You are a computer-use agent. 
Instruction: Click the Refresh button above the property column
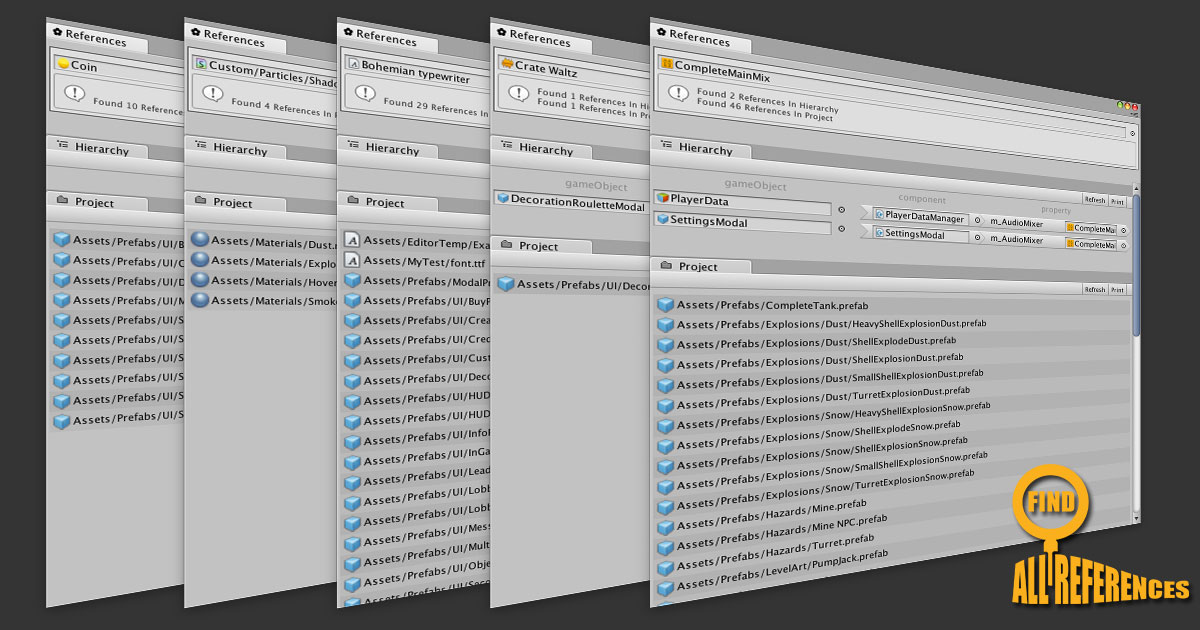(1096, 199)
